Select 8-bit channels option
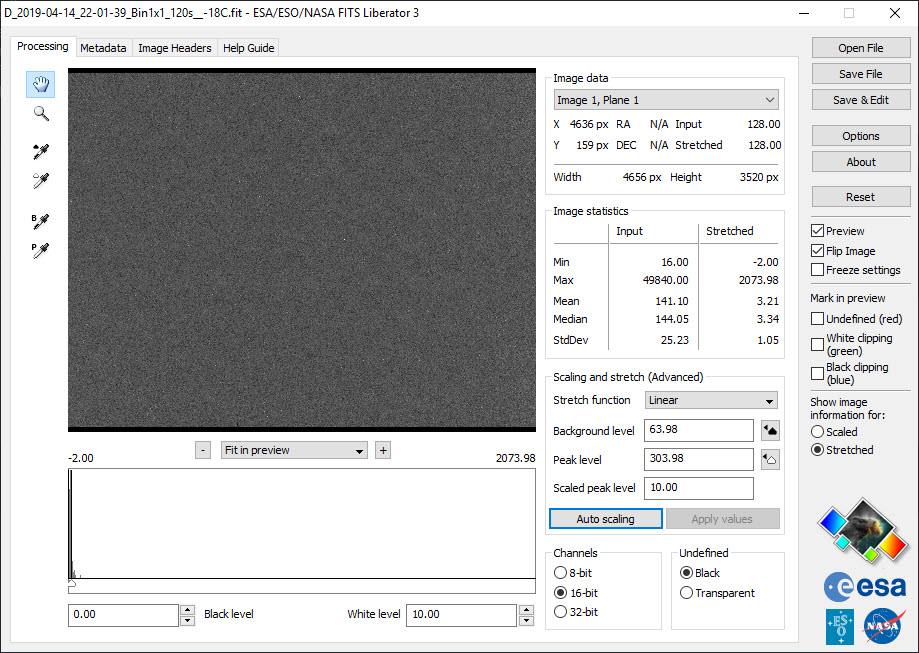 [x=560, y=573]
